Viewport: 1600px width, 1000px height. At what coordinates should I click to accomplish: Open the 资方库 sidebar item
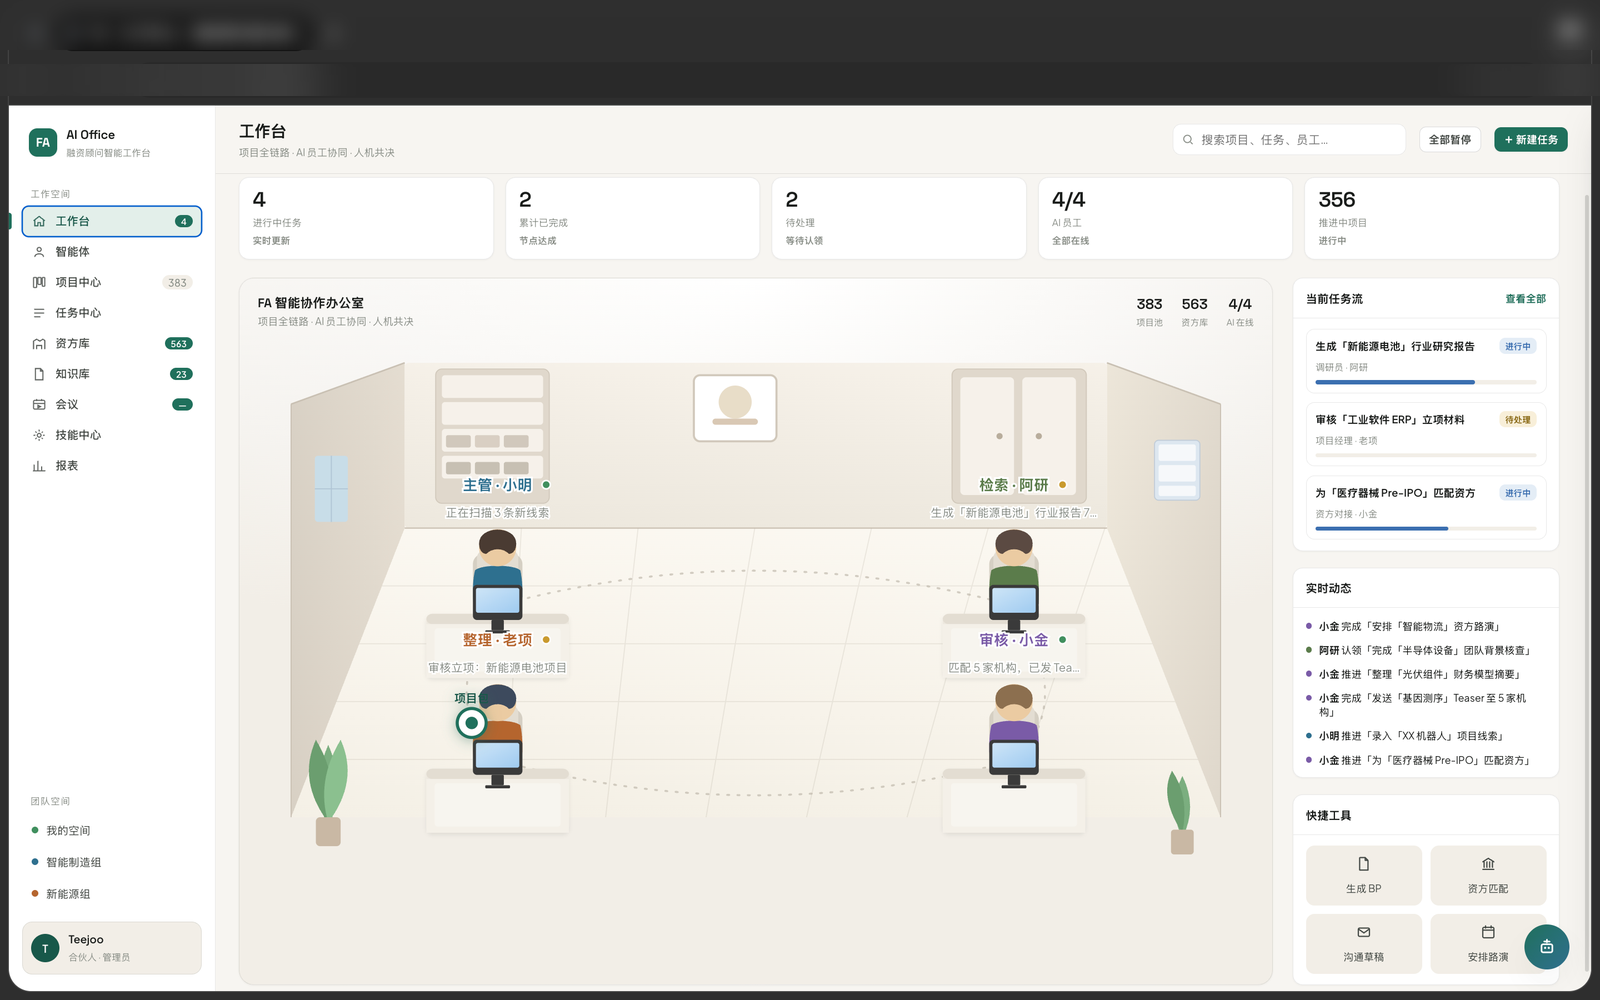(112, 344)
